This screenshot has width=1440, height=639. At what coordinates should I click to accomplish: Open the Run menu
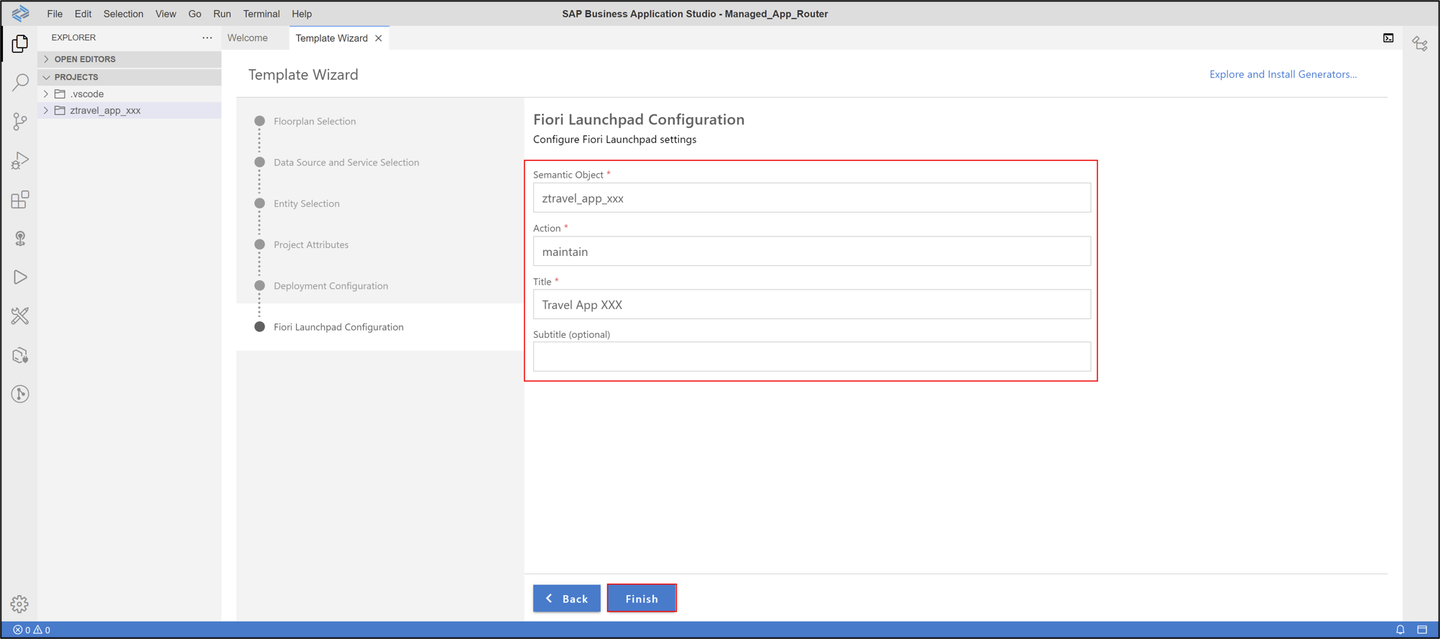coord(222,14)
